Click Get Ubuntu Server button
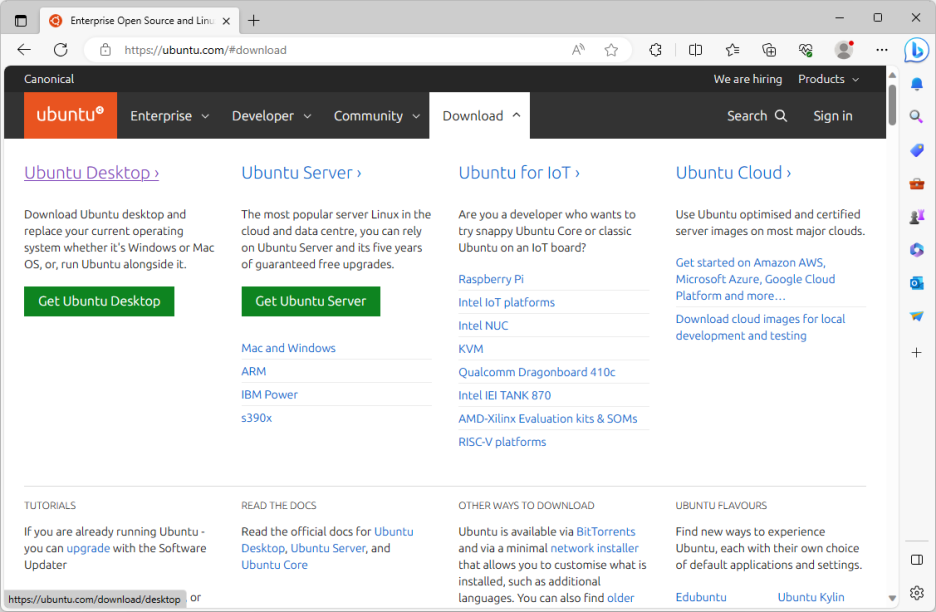The height and width of the screenshot is (612, 936). tap(310, 302)
